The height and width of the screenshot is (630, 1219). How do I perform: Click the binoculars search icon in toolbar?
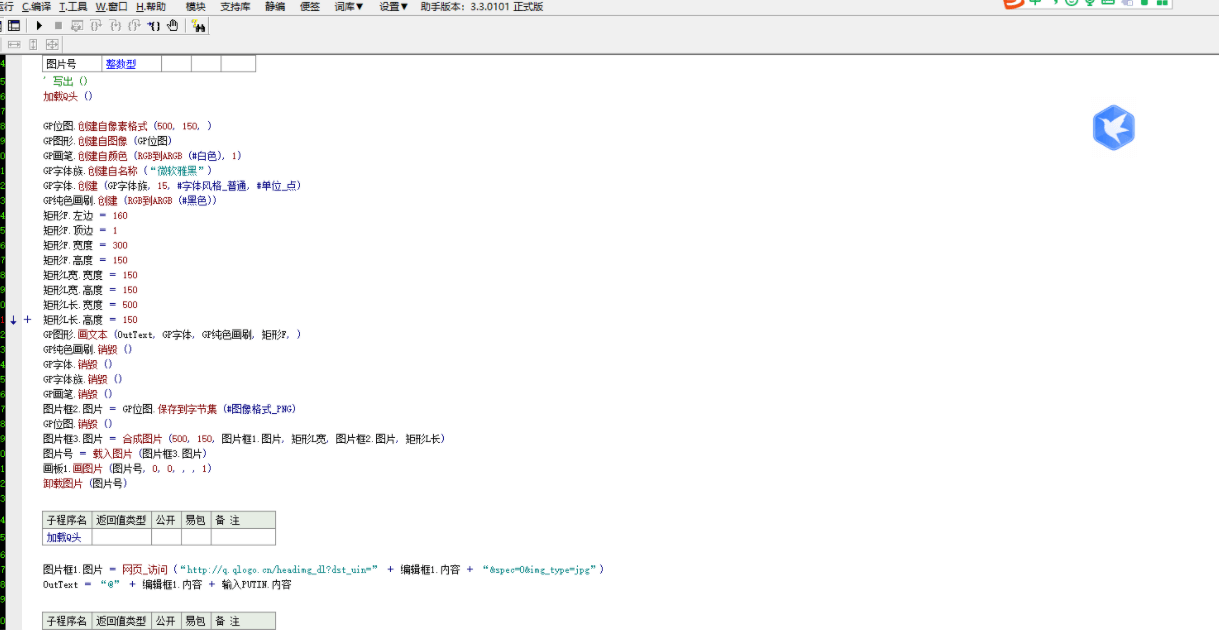(x=198, y=26)
